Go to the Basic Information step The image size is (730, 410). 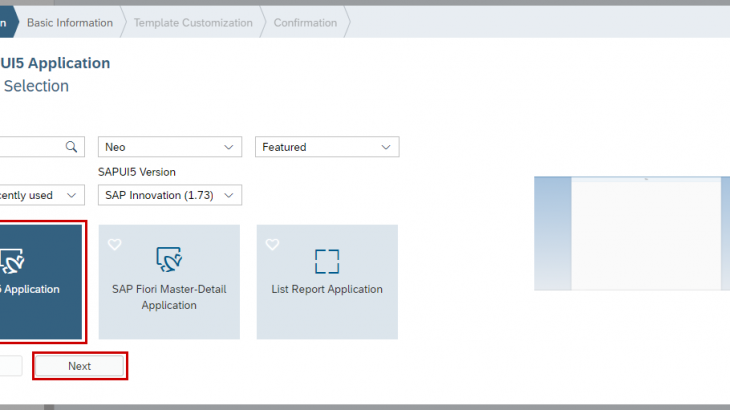click(x=69, y=22)
